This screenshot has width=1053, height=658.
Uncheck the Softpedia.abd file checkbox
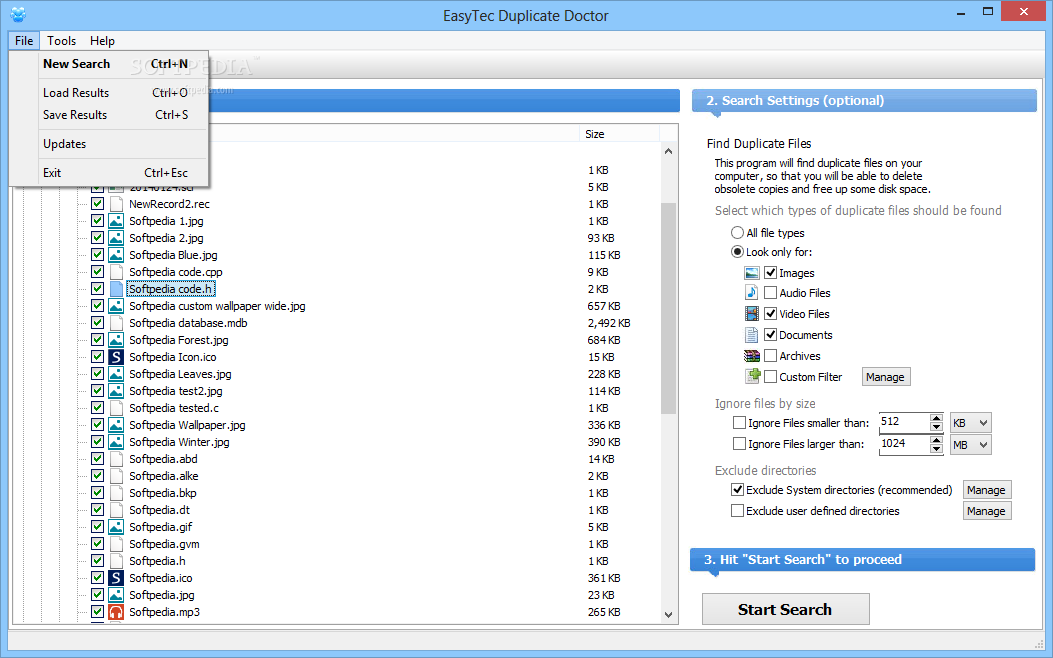(97, 459)
